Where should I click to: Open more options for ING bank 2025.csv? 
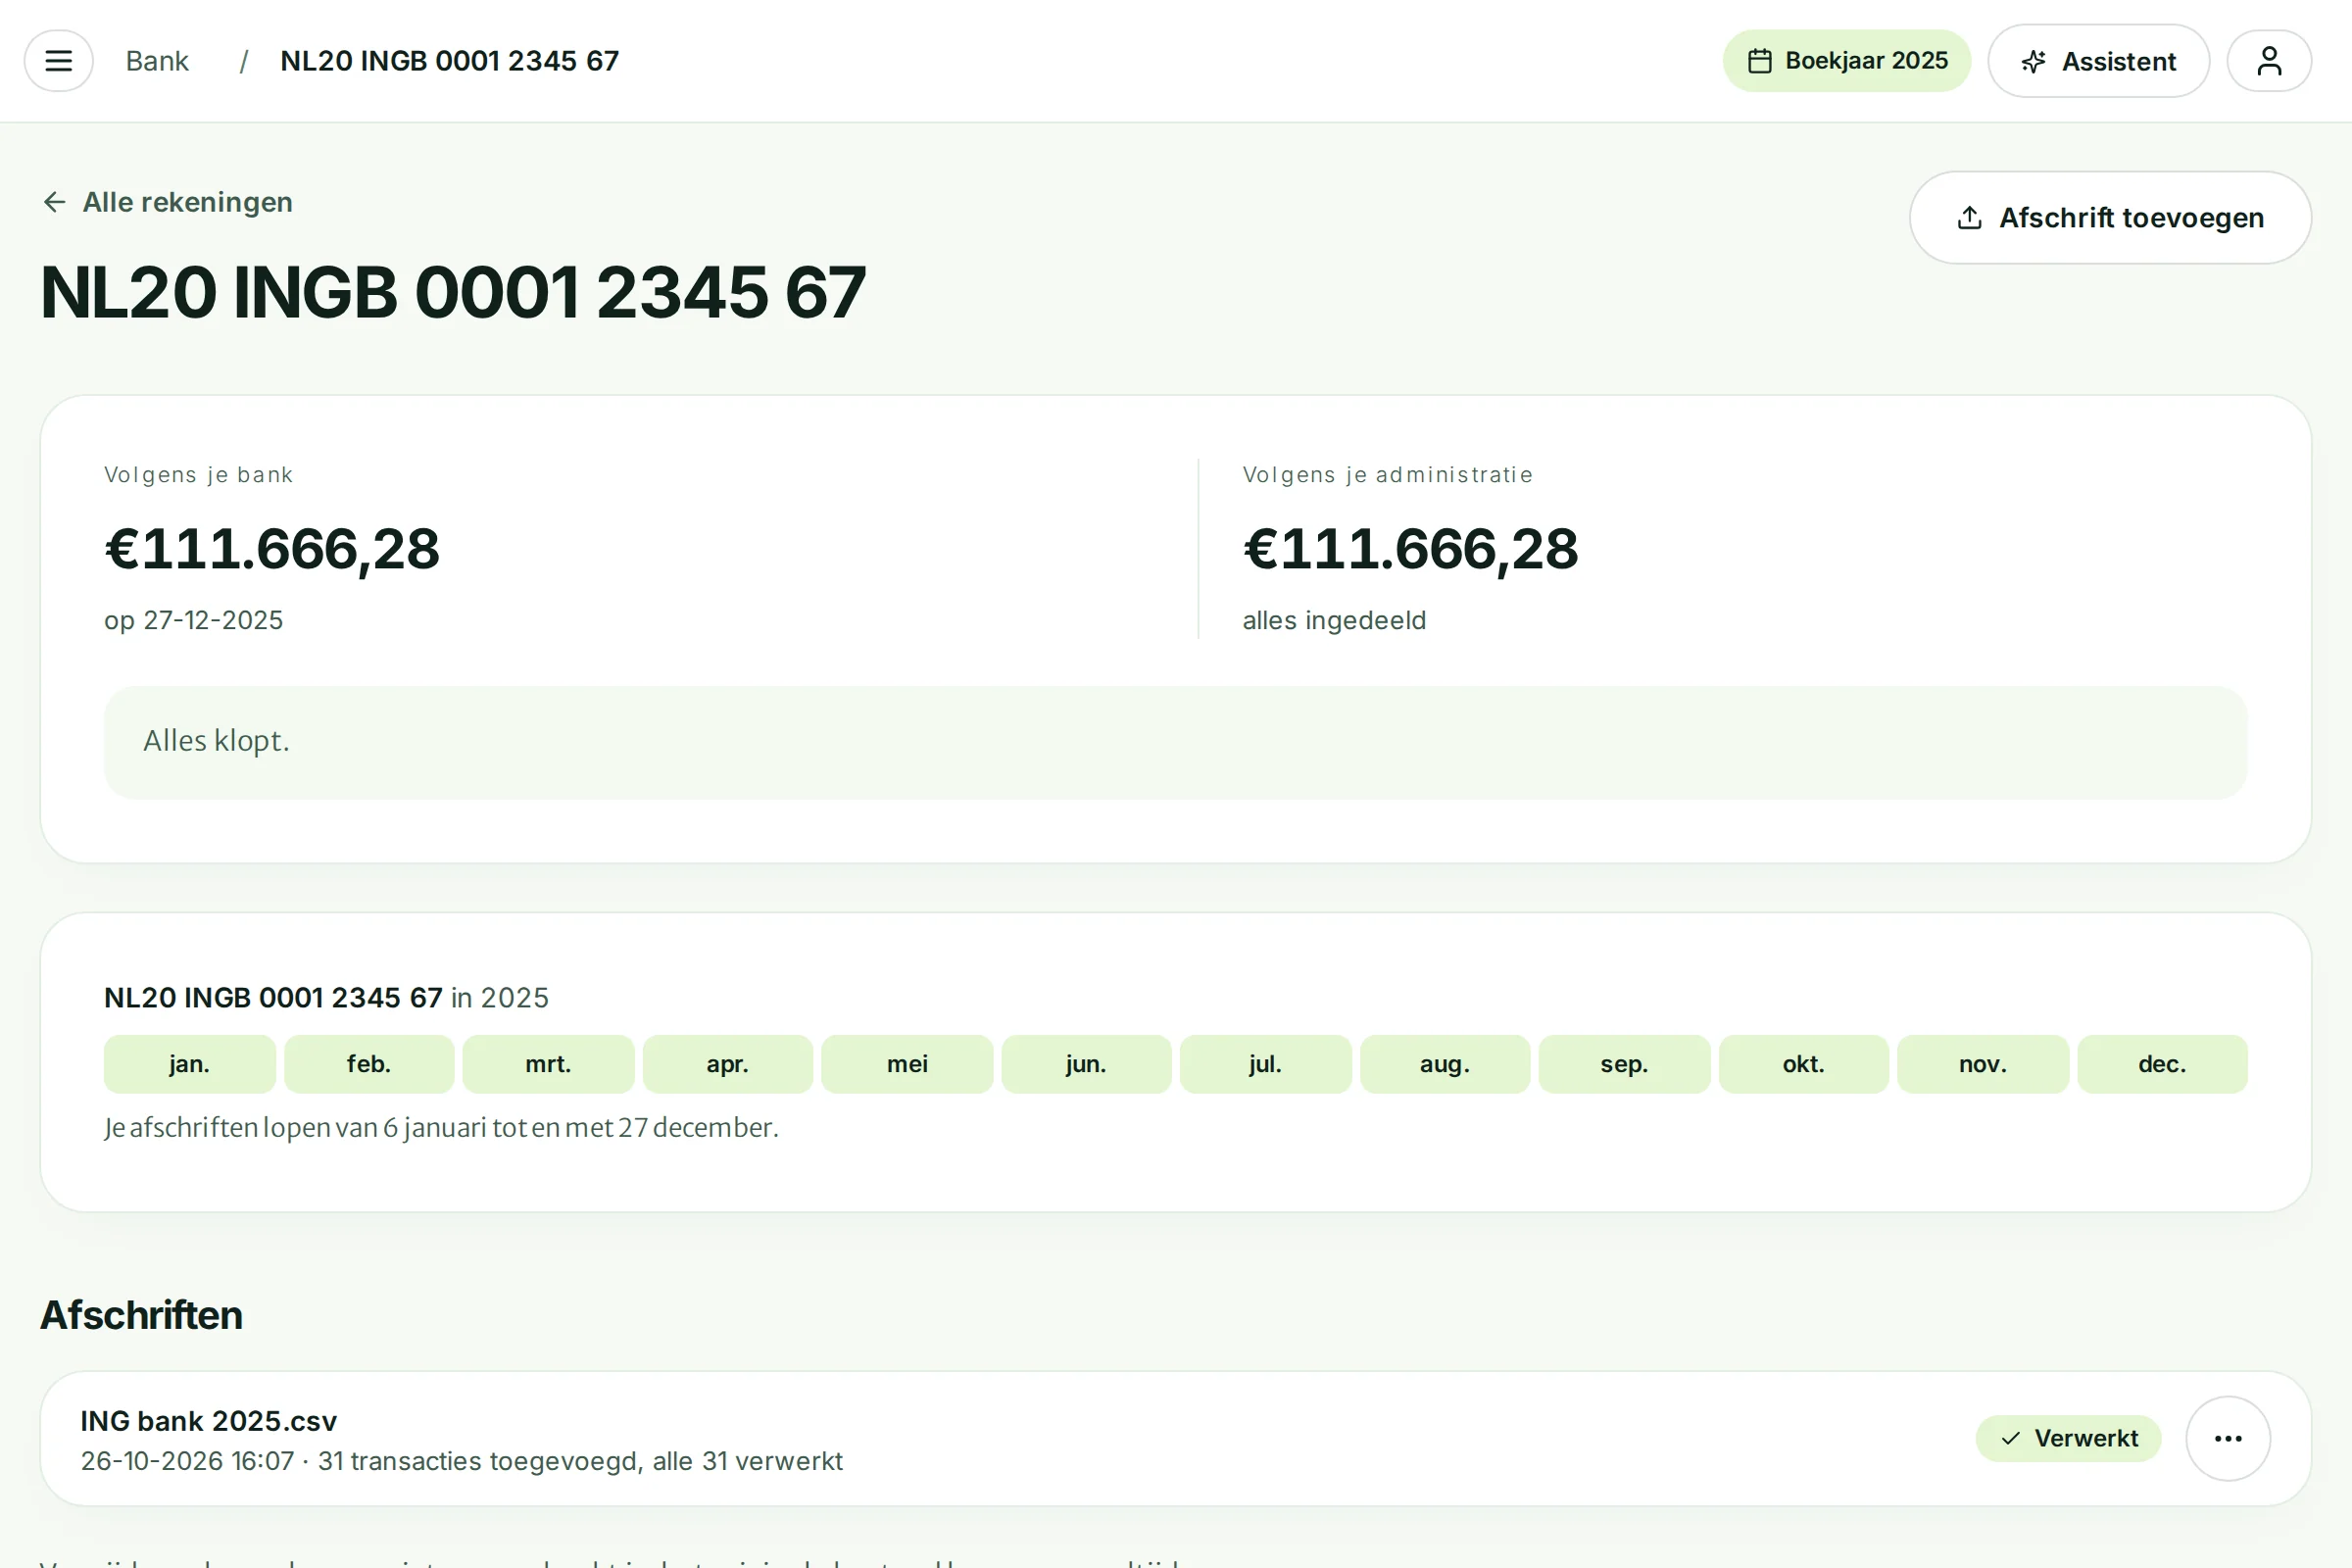click(2228, 1438)
